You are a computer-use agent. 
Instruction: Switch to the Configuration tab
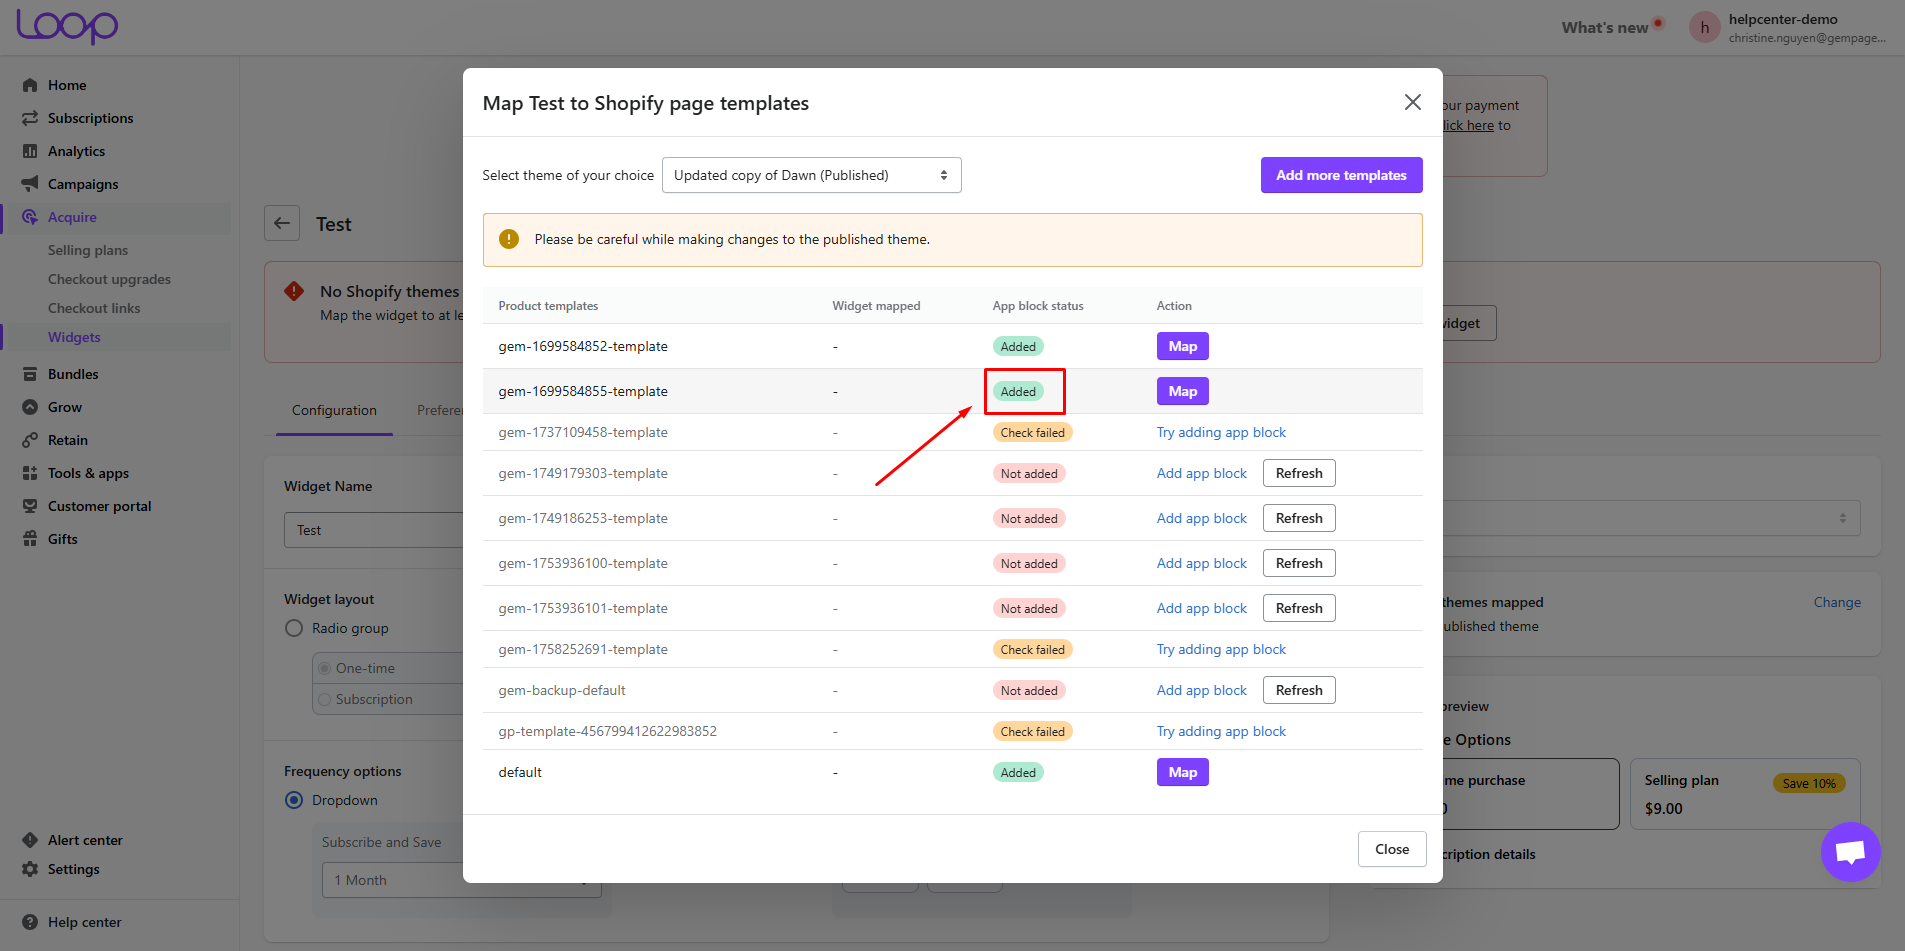(x=334, y=410)
